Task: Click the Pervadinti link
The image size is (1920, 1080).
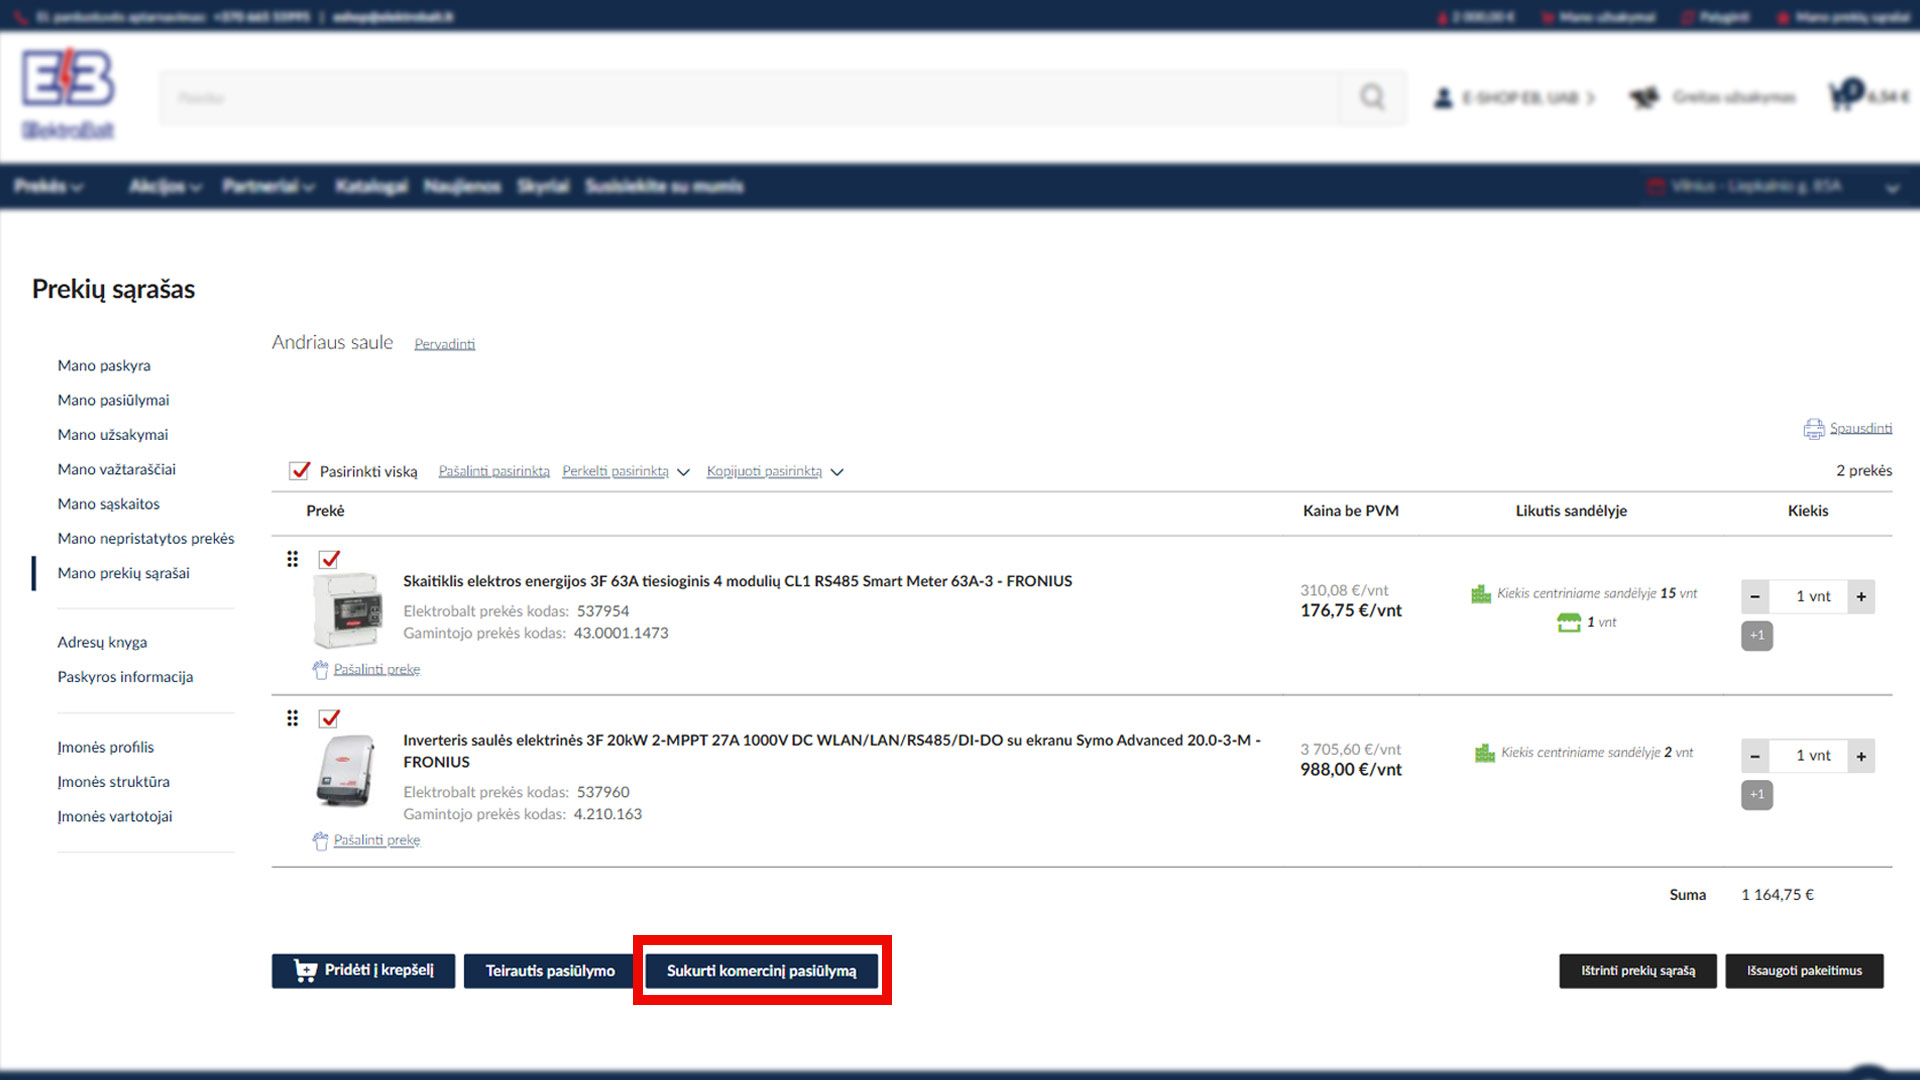Action: pos(444,344)
